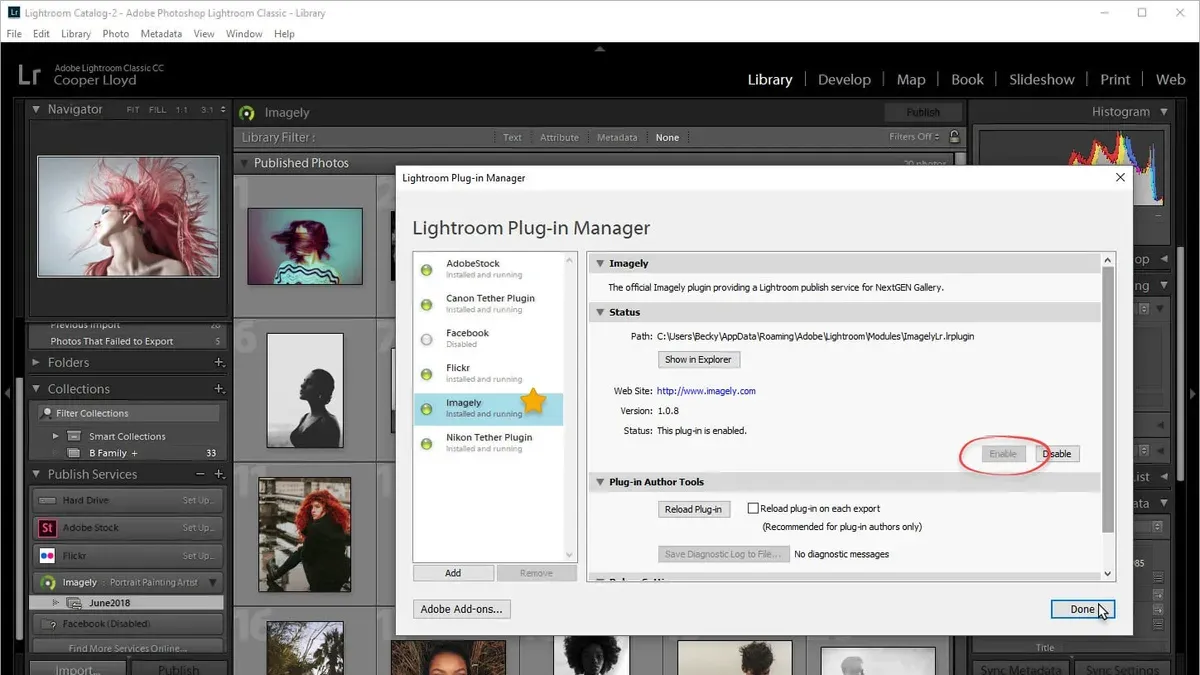Click the Adobe Add-ons button
Viewport: 1200px width, 675px height.
(x=462, y=609)
